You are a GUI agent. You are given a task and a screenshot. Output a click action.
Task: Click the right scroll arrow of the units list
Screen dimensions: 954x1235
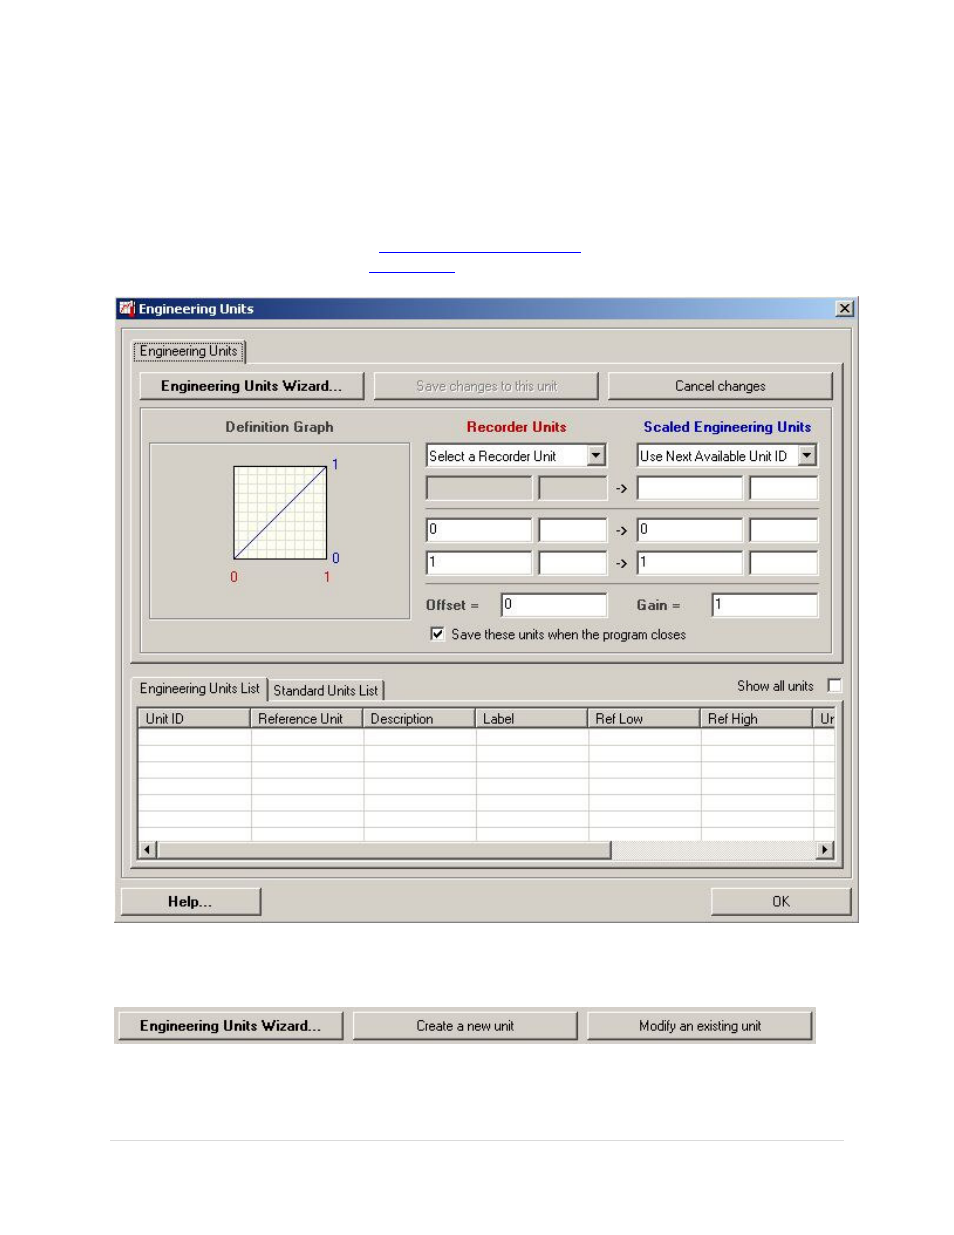(825, 850)
